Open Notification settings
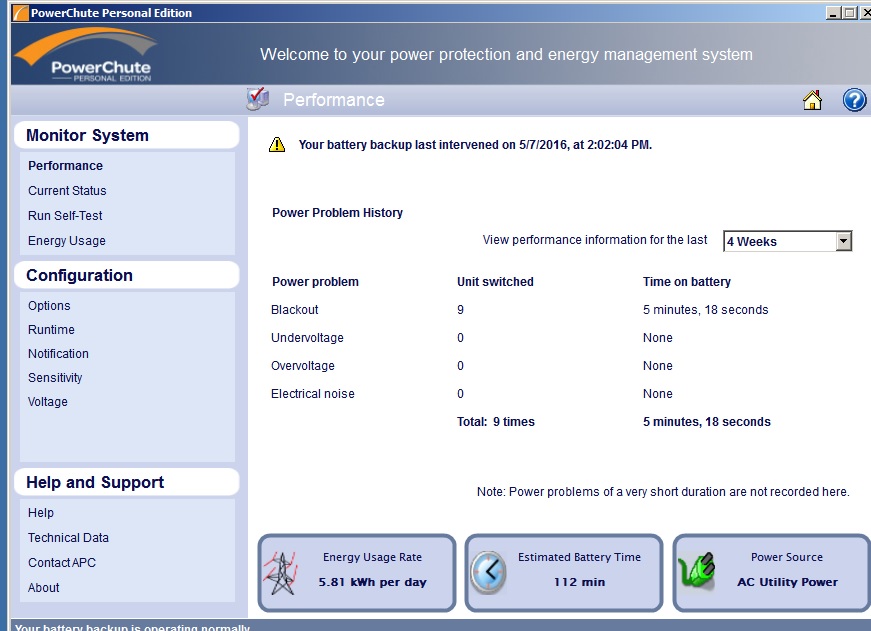The height and width of the screenshot is (631, 871). [58, 353]
